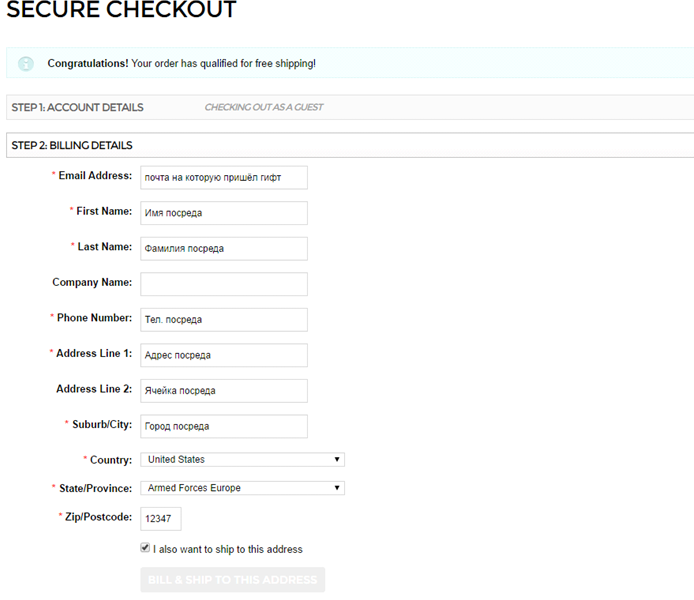Focus the Zip/Postcode field
Screen dimensions: 694x600
[x=160, y=519]
